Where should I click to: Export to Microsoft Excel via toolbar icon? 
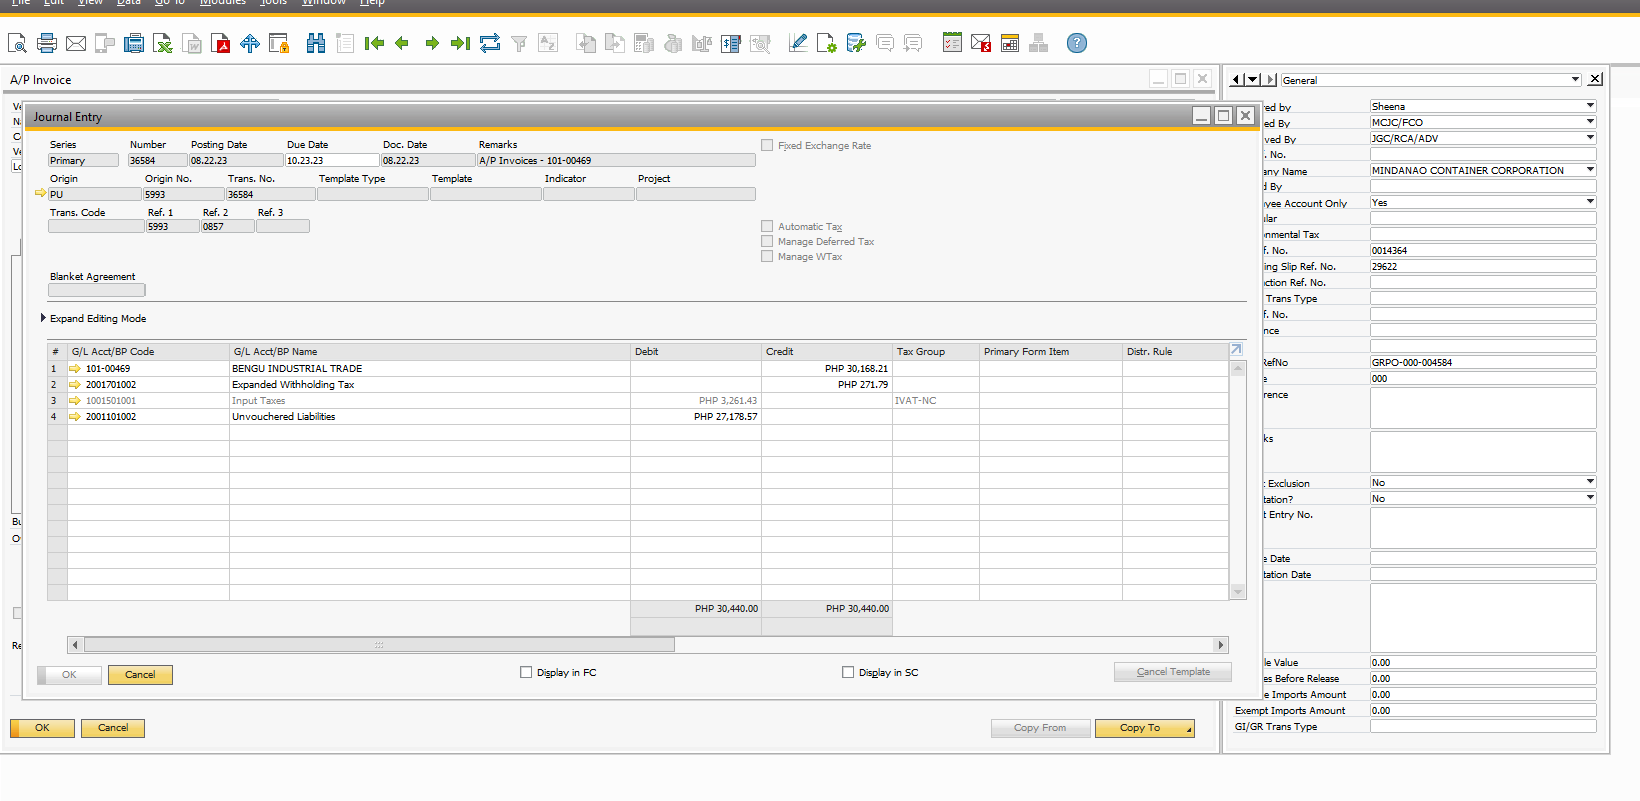coord(162,43)
